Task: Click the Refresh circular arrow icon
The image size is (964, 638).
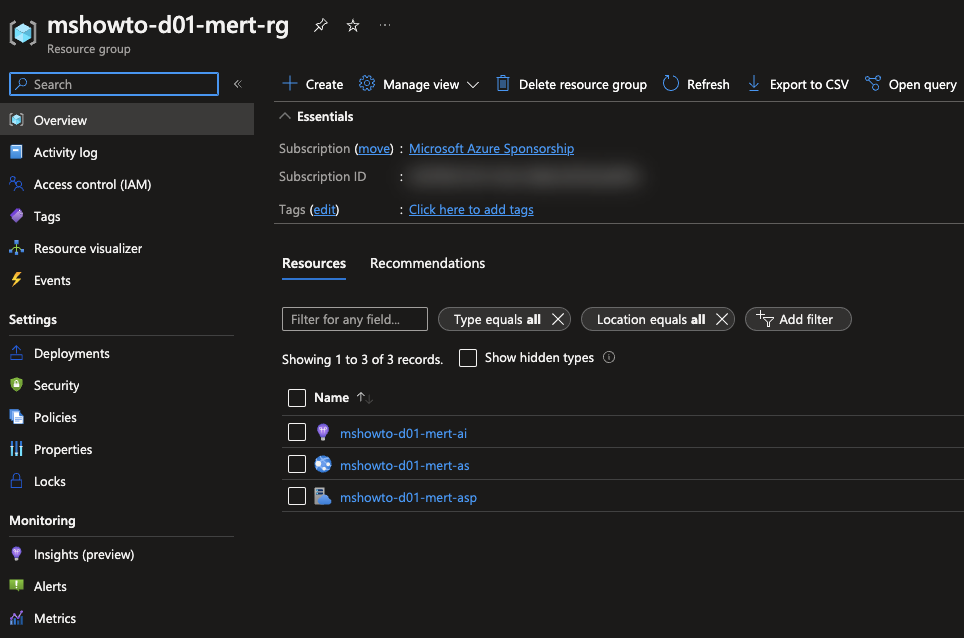Action: [x=671, y=84]
